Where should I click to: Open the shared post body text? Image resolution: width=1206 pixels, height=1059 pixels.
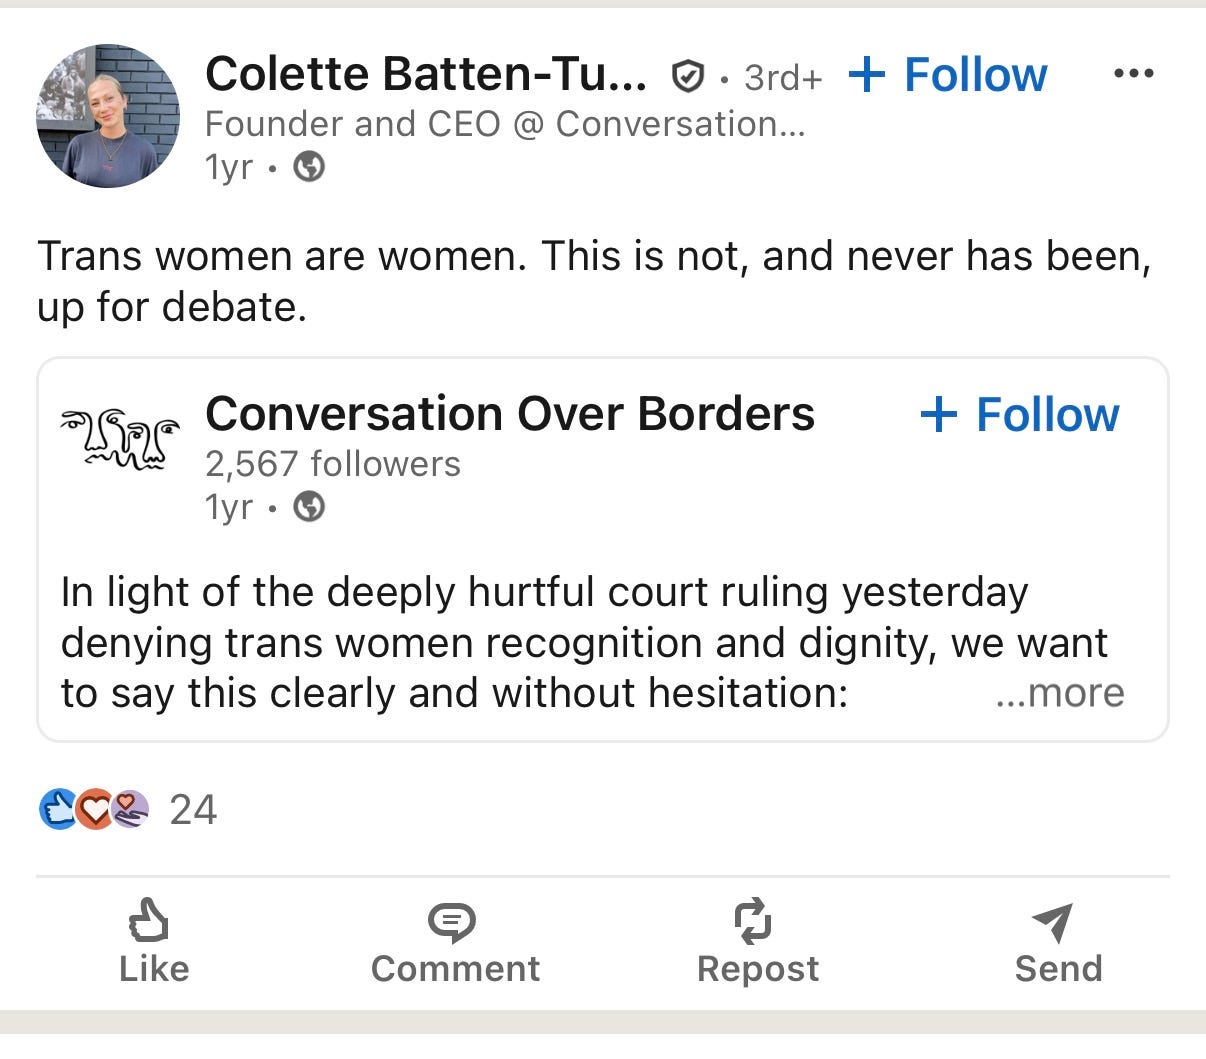[x=584, y=642]
